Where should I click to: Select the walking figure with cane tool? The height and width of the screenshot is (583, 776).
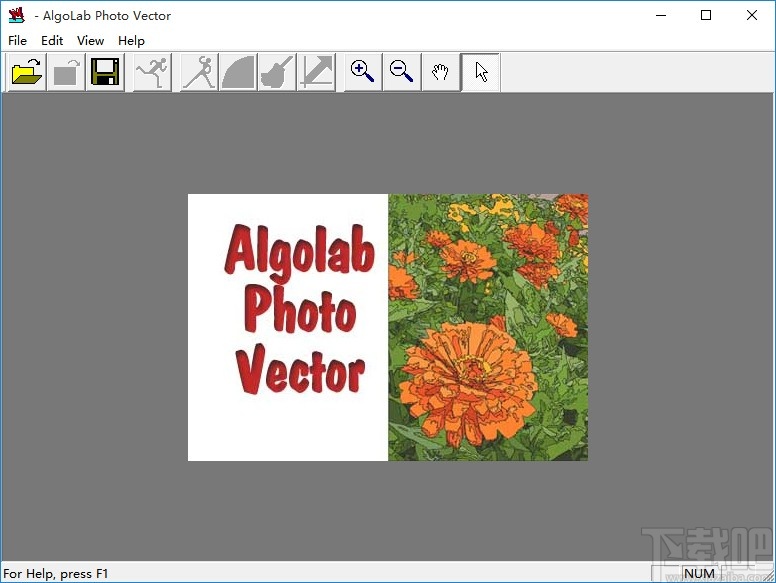(199, 72)
